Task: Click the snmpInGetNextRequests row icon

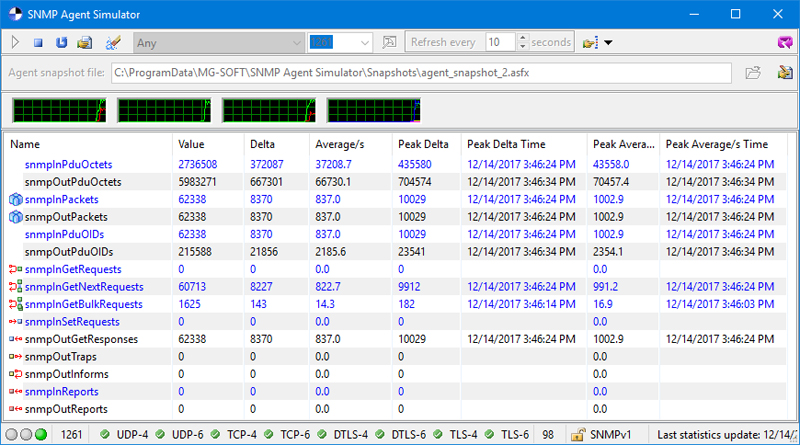Action: 16,287
